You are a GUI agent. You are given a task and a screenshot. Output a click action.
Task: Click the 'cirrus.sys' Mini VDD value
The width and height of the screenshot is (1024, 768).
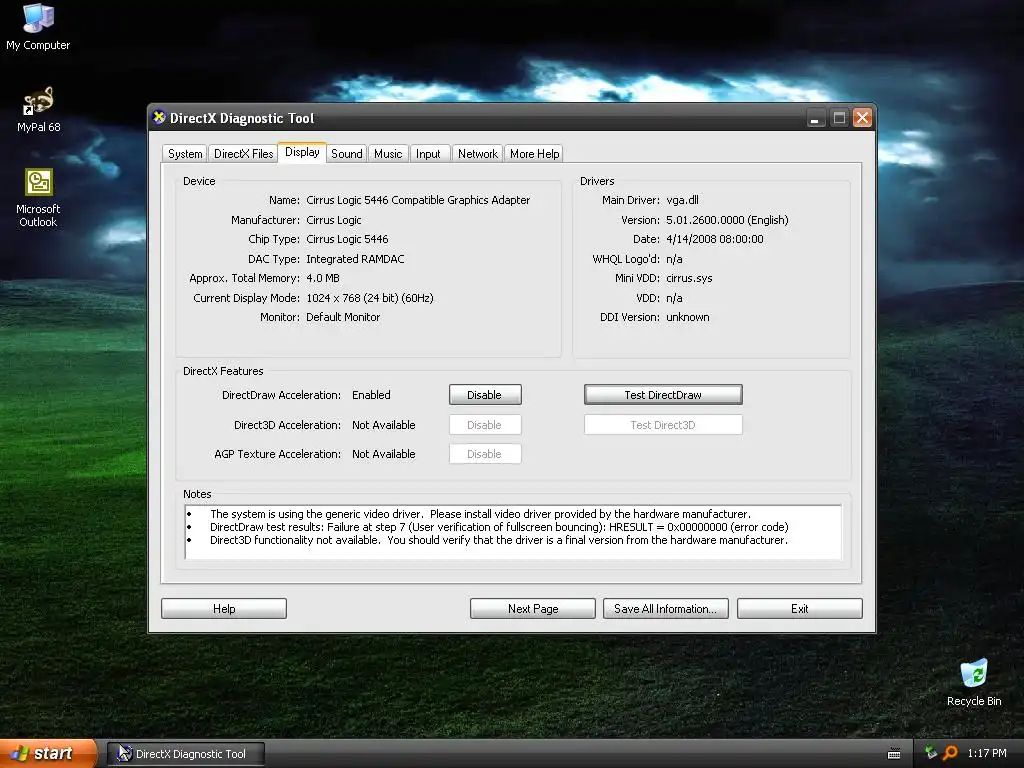(689, 278)
